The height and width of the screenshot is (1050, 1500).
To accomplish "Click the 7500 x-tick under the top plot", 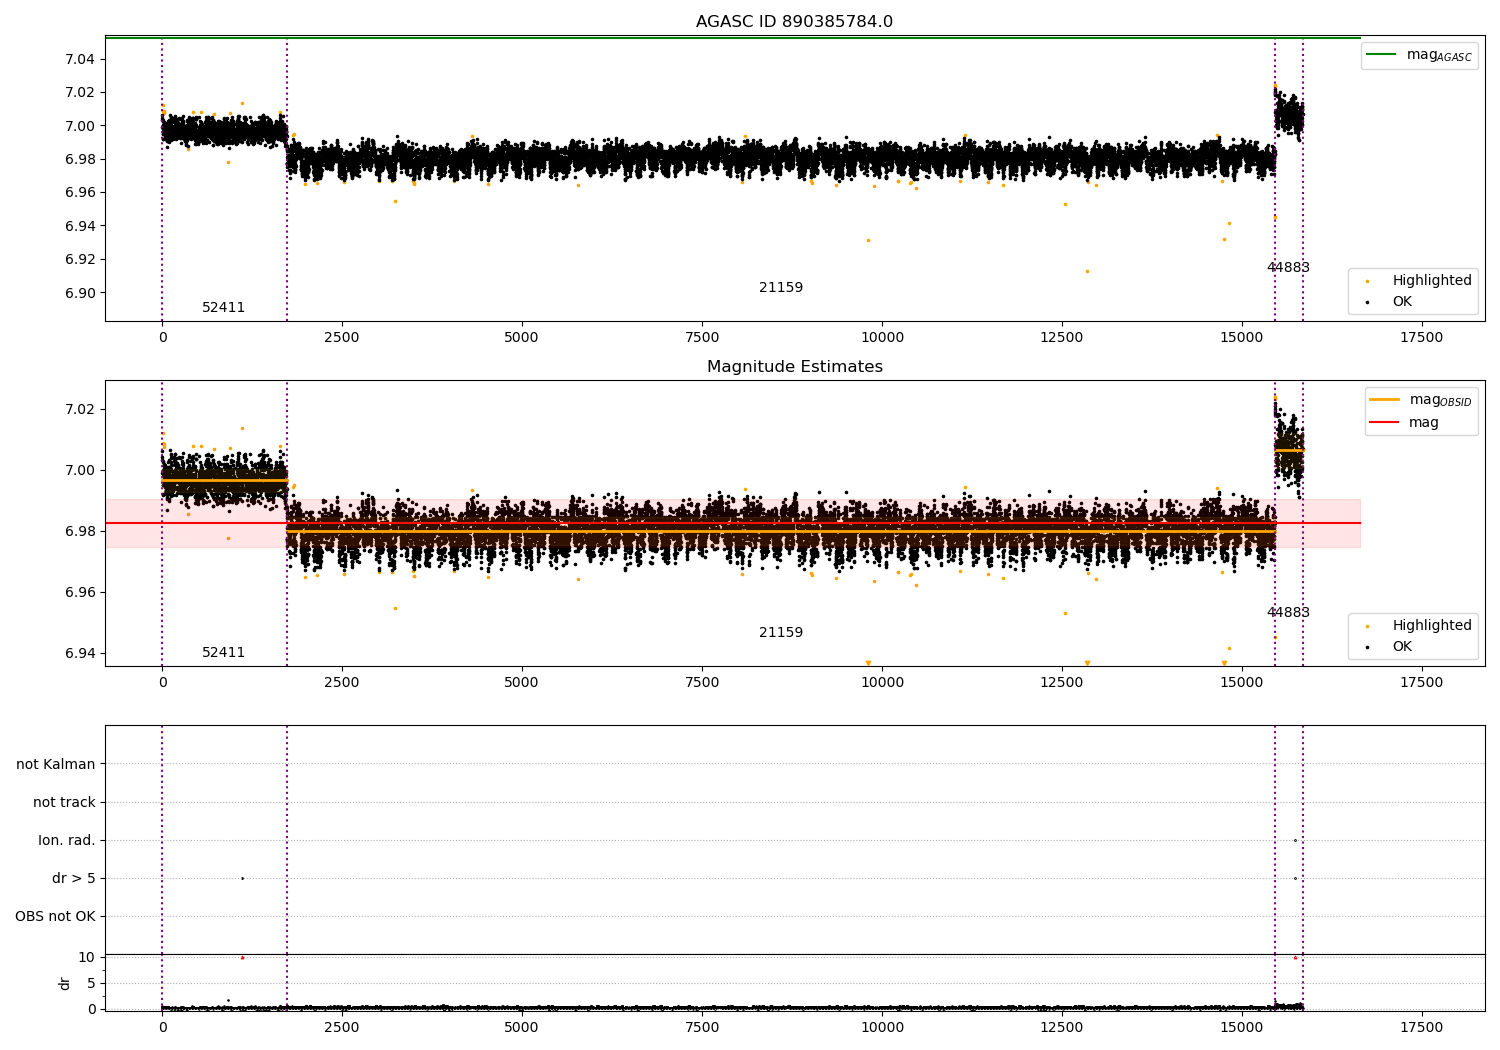I will (x=702, y=338).
